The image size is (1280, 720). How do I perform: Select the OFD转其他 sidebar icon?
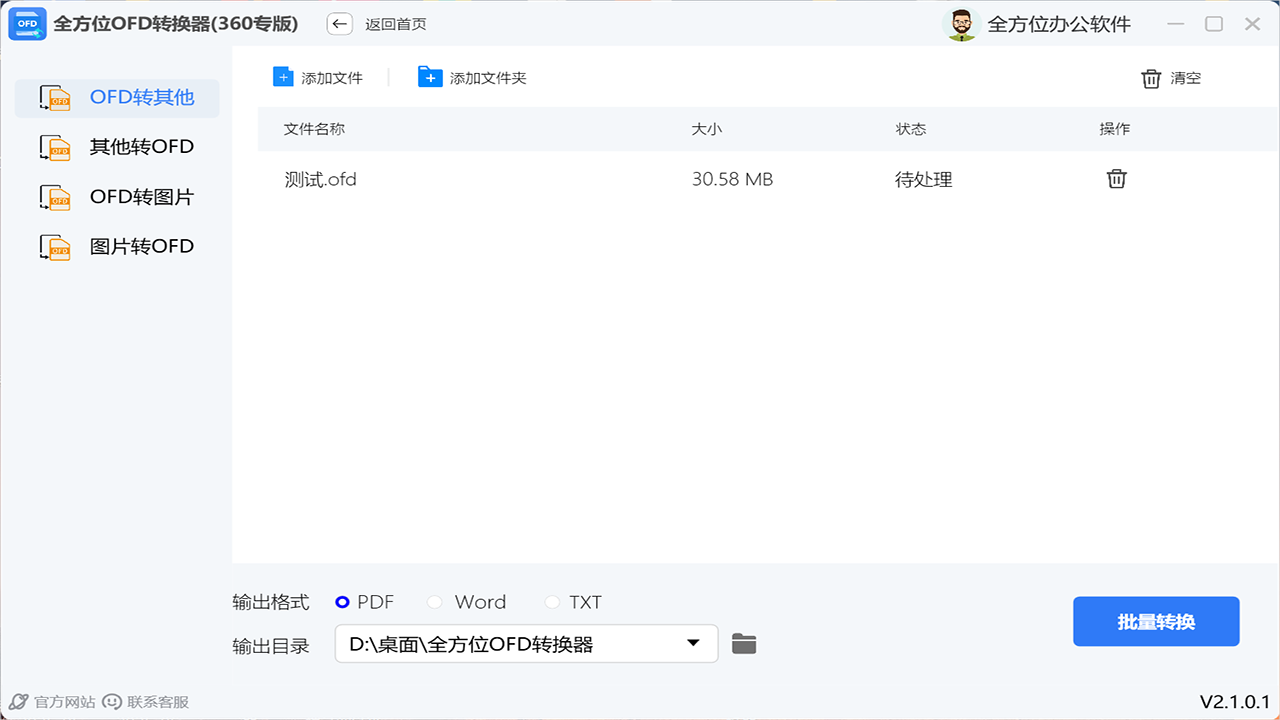pyautogui.click(x=55, y=98)
